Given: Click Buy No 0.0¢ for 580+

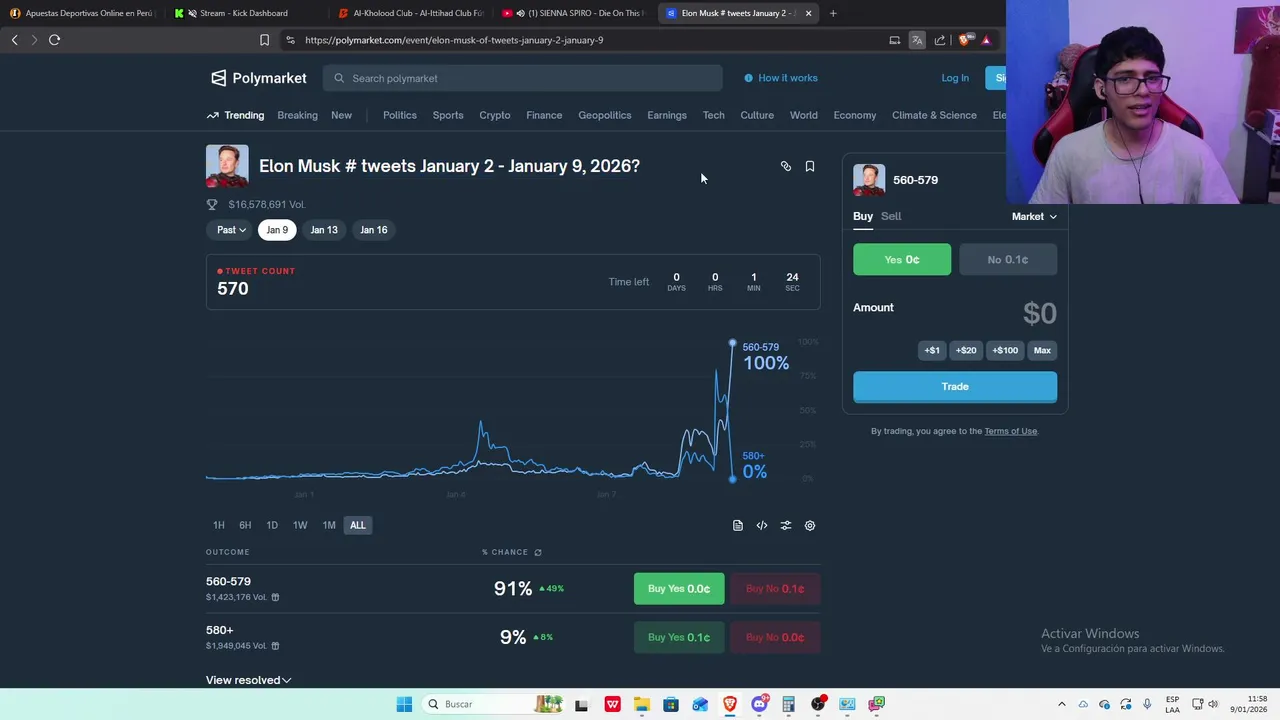Looking at the screenshot, I should pos(775,637).
